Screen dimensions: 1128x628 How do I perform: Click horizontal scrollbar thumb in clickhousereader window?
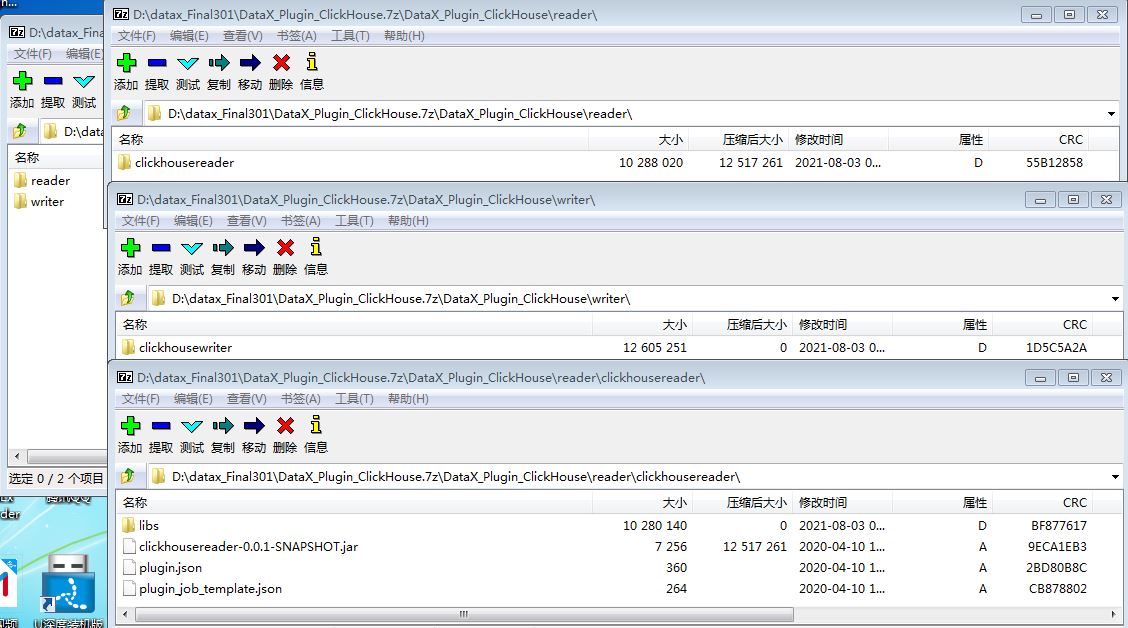(464, 614)
